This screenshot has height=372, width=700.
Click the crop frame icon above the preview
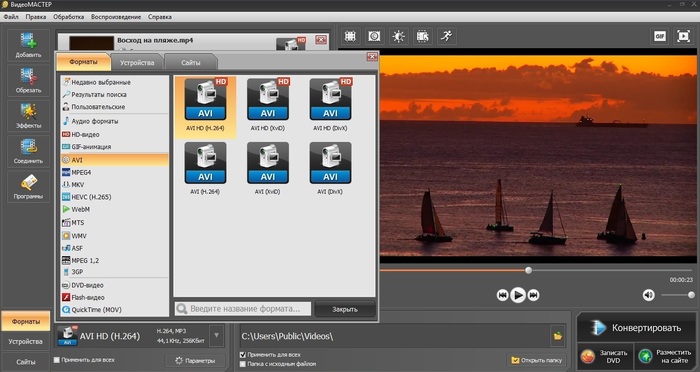tap(350, 36)
